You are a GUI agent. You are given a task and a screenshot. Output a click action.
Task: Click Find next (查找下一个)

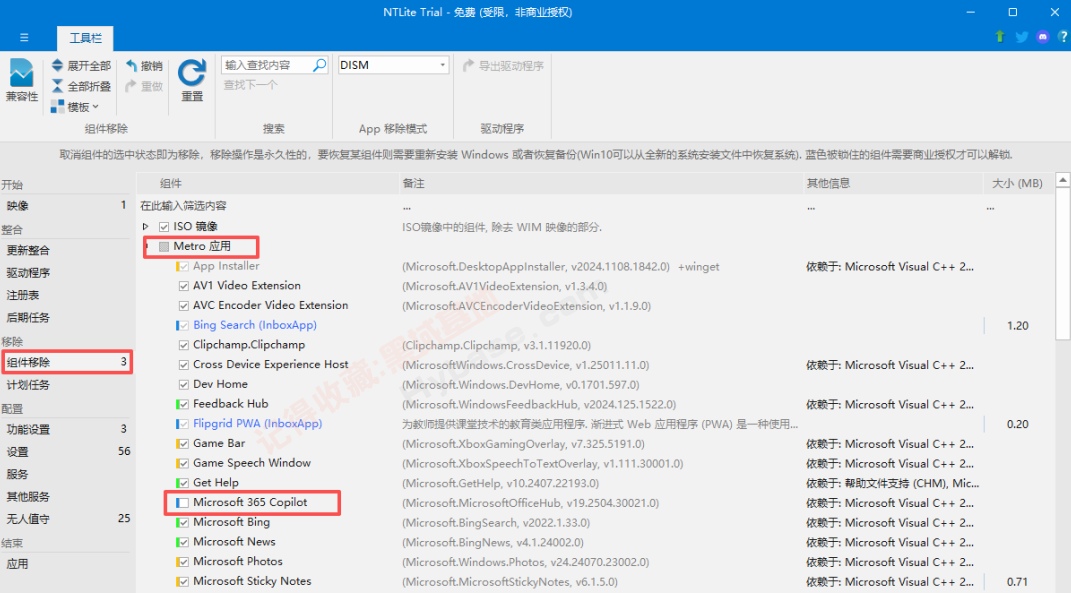(x=251, y=85)
